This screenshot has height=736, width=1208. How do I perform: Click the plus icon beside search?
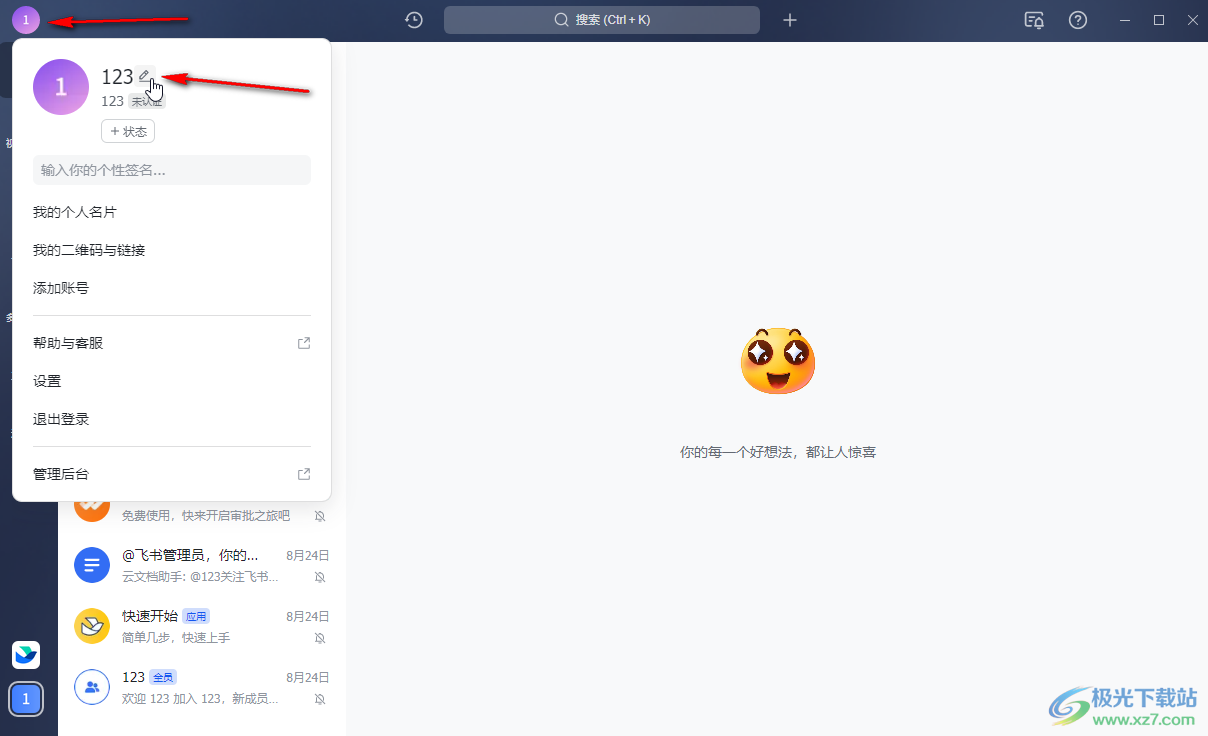790,20
